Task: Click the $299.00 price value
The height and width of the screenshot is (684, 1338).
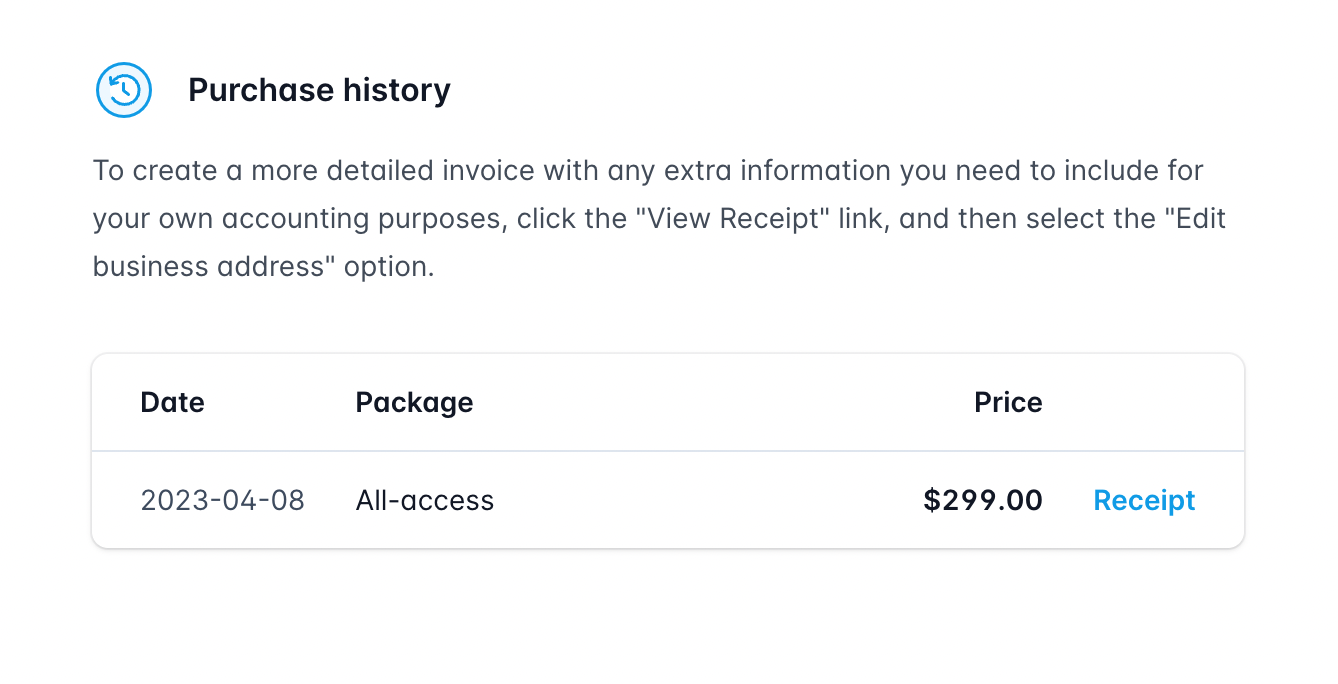Action: click(983, 500)
